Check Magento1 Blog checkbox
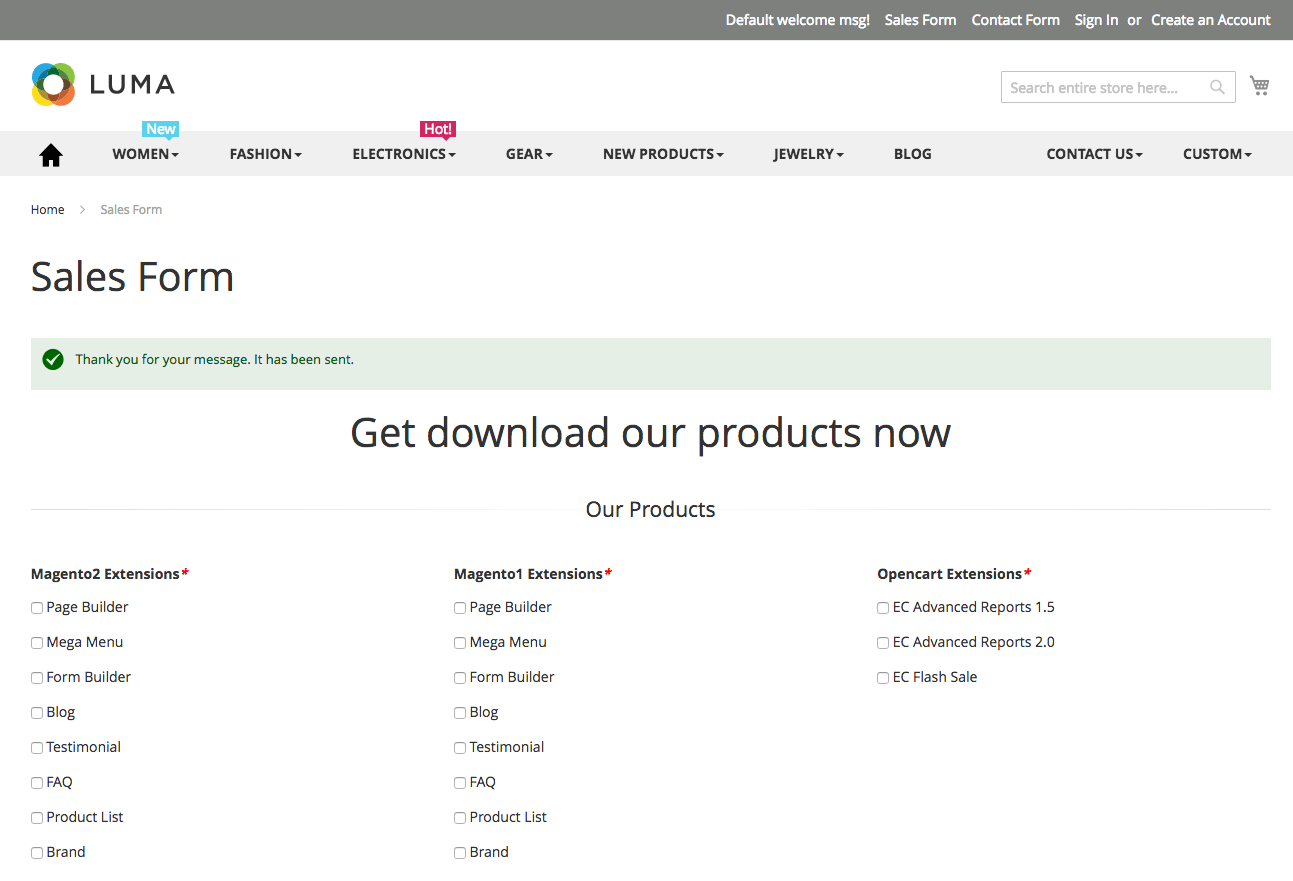1293x881 pixels. point(460,713)
